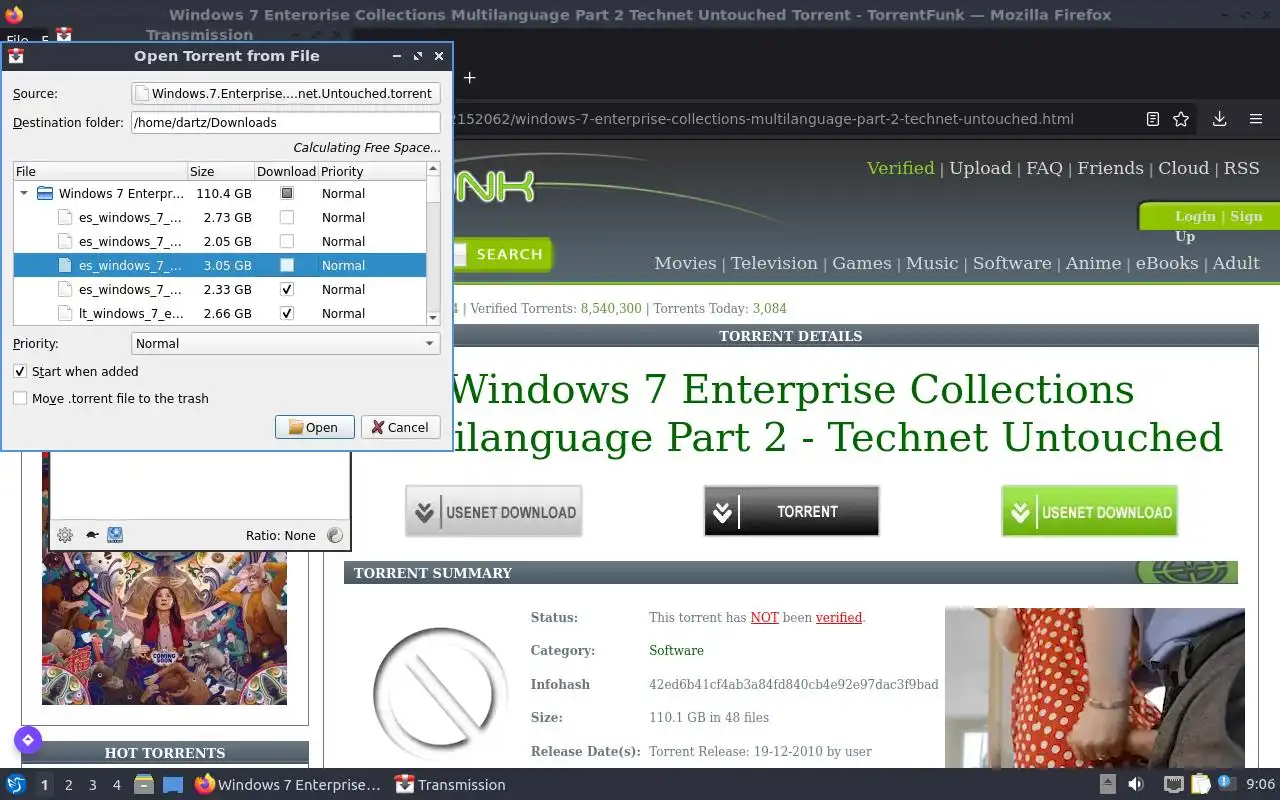Open the Lubuntu start menu icon
The image size is (1280, 800).
pyautogui.click(x=15, y=785)
